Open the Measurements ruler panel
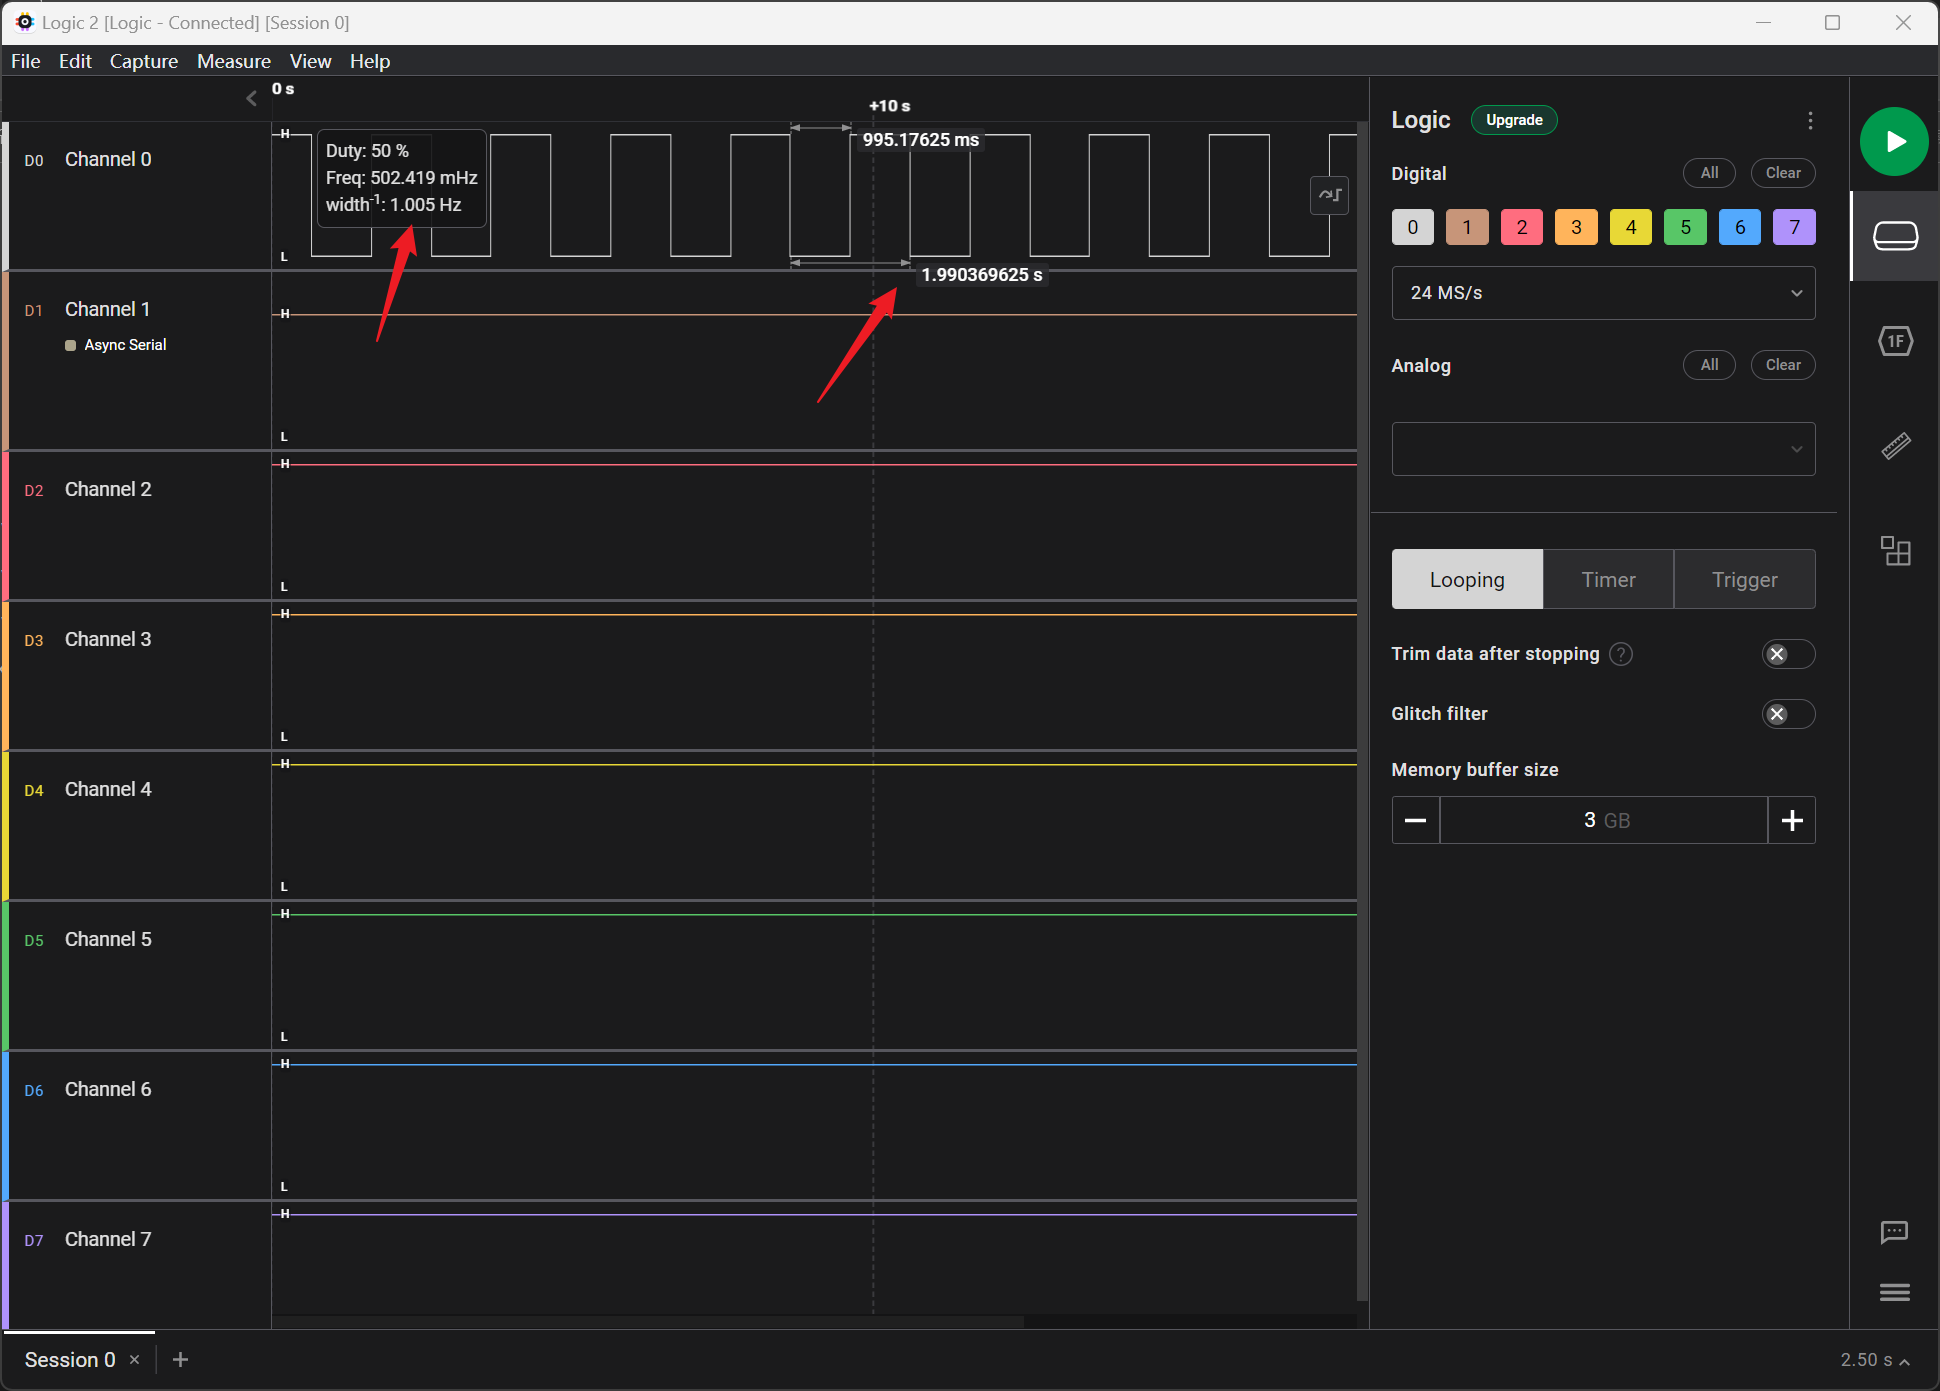This screenshot has height=1391, width=1940. pos(1894,446)
